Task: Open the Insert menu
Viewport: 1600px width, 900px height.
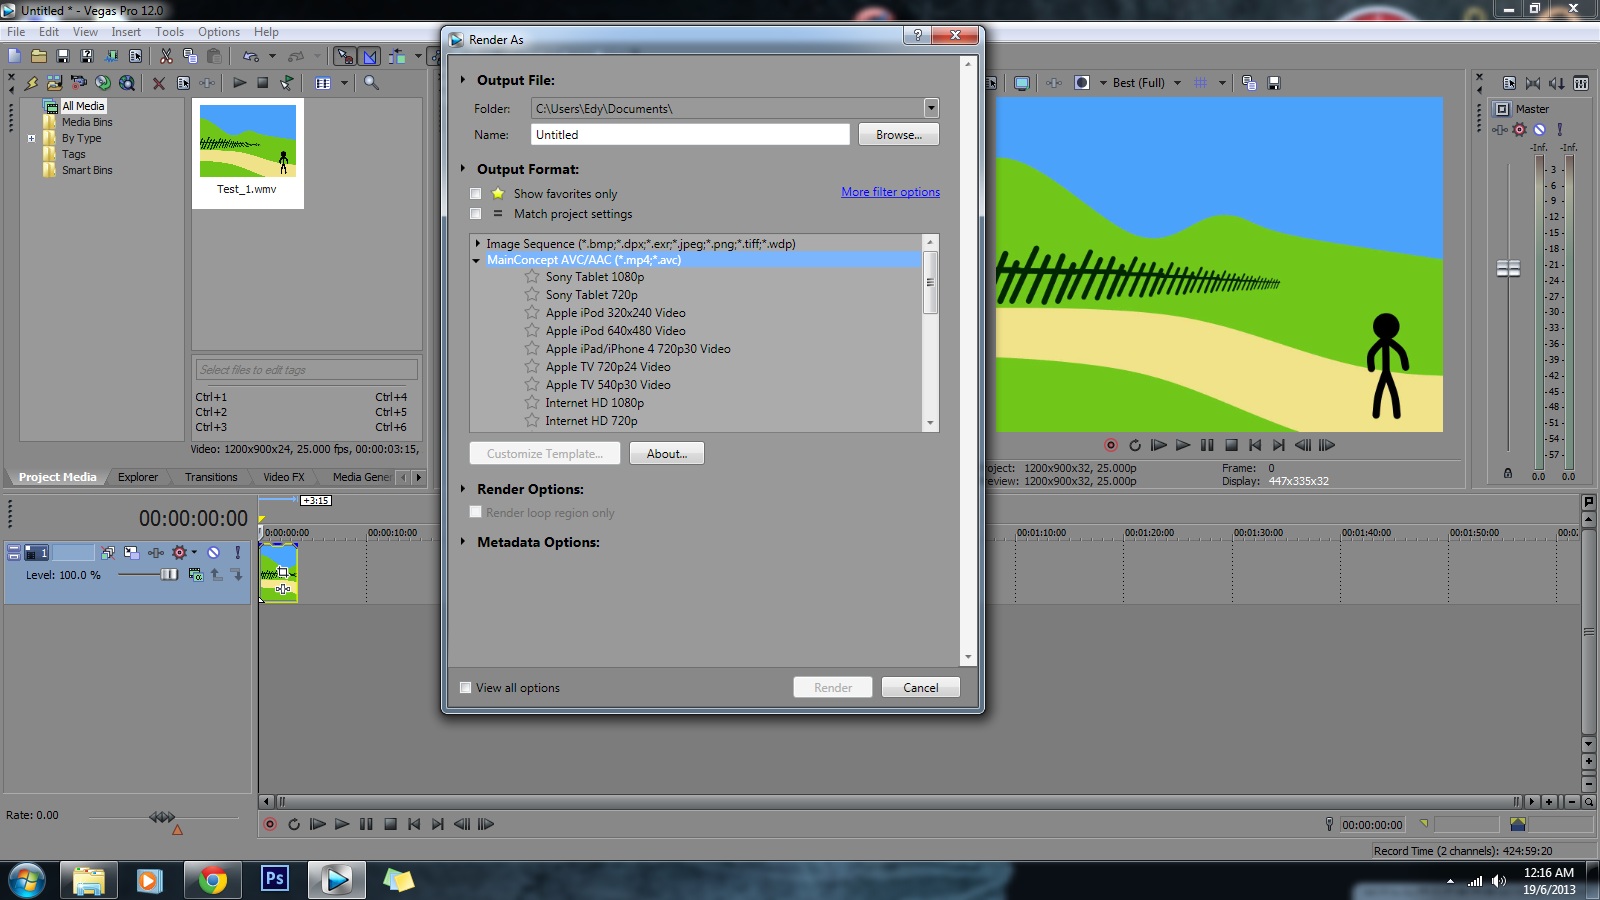Action: click(126, 32)
